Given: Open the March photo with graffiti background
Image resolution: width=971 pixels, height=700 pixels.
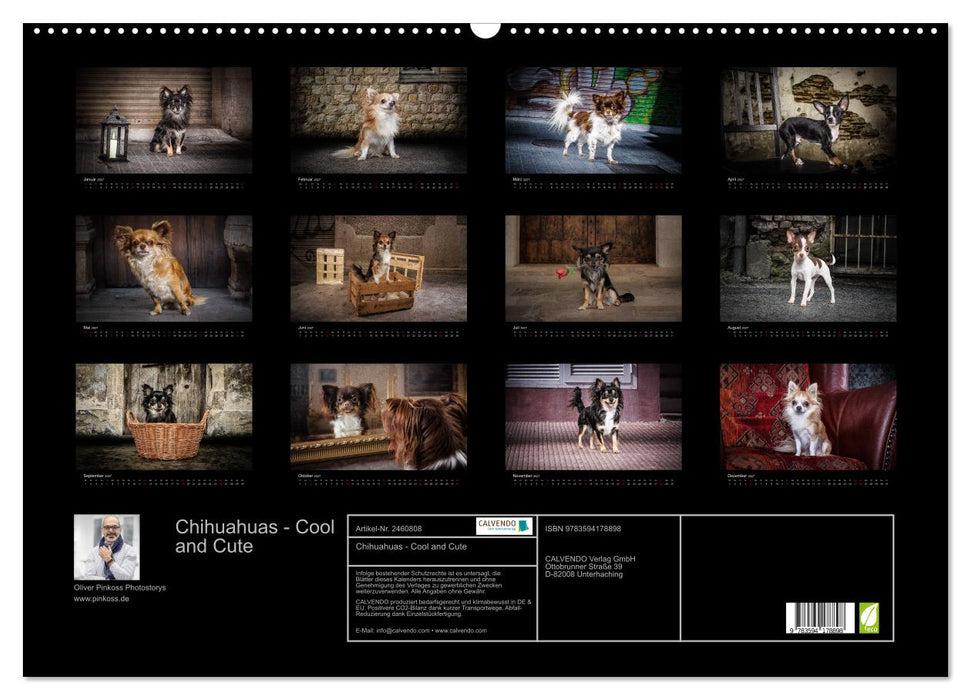Looking at the screenshot, I should [x=593, y=120].
